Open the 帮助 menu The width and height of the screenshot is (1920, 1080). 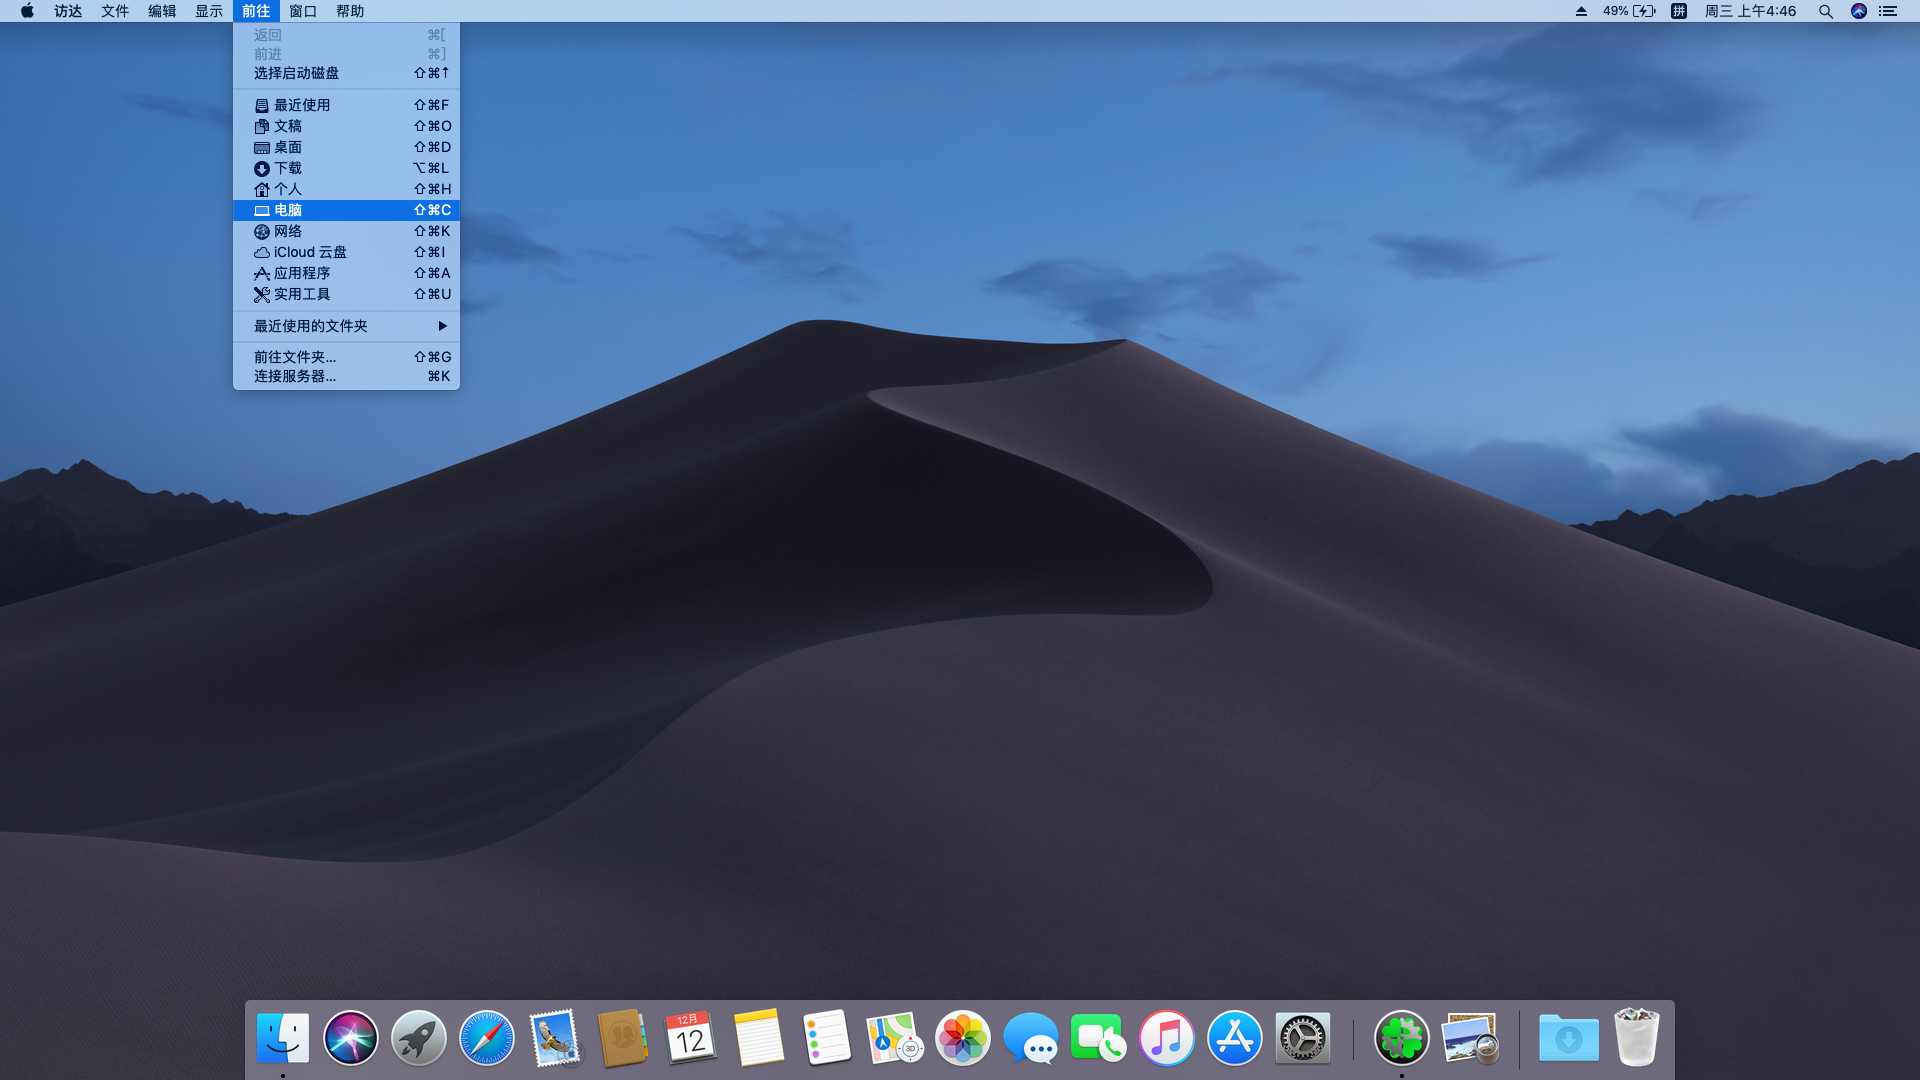click(350, 11)
